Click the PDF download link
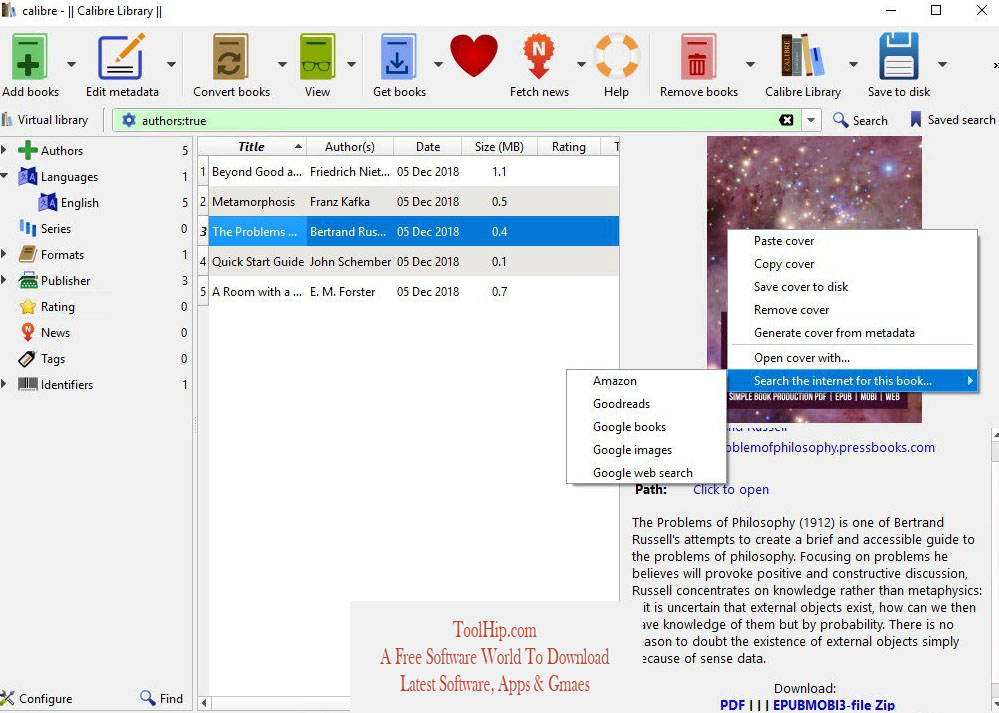 (x=732, y=705)
